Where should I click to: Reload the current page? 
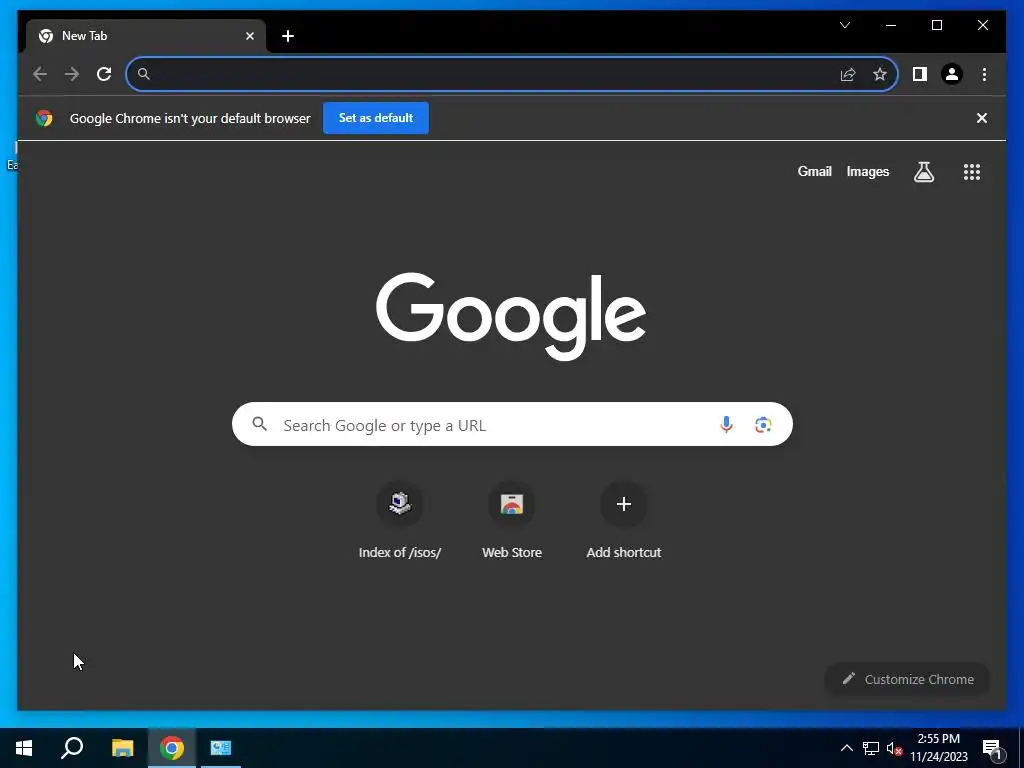pos(104,74)
